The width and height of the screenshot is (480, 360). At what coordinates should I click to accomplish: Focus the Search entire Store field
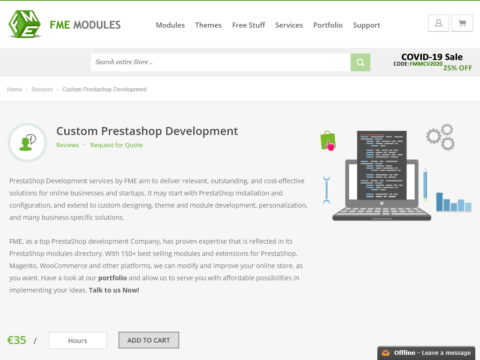pyautogui.click(x=221, y=62)
